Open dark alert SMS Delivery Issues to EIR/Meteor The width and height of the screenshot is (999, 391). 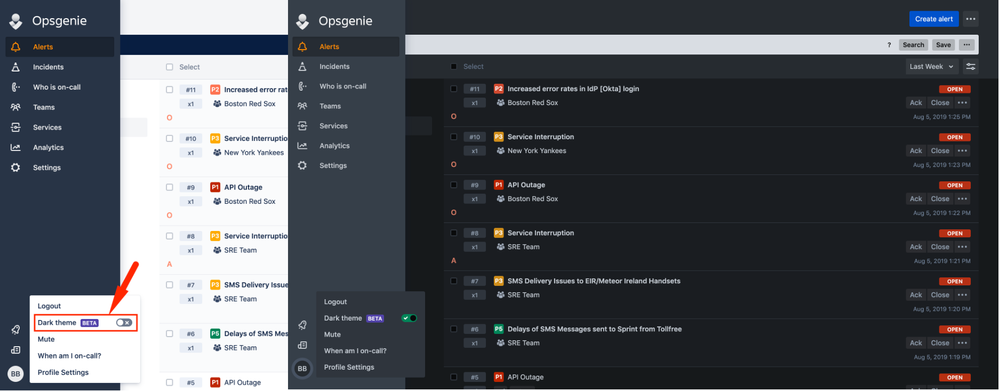tap(594, 281)
